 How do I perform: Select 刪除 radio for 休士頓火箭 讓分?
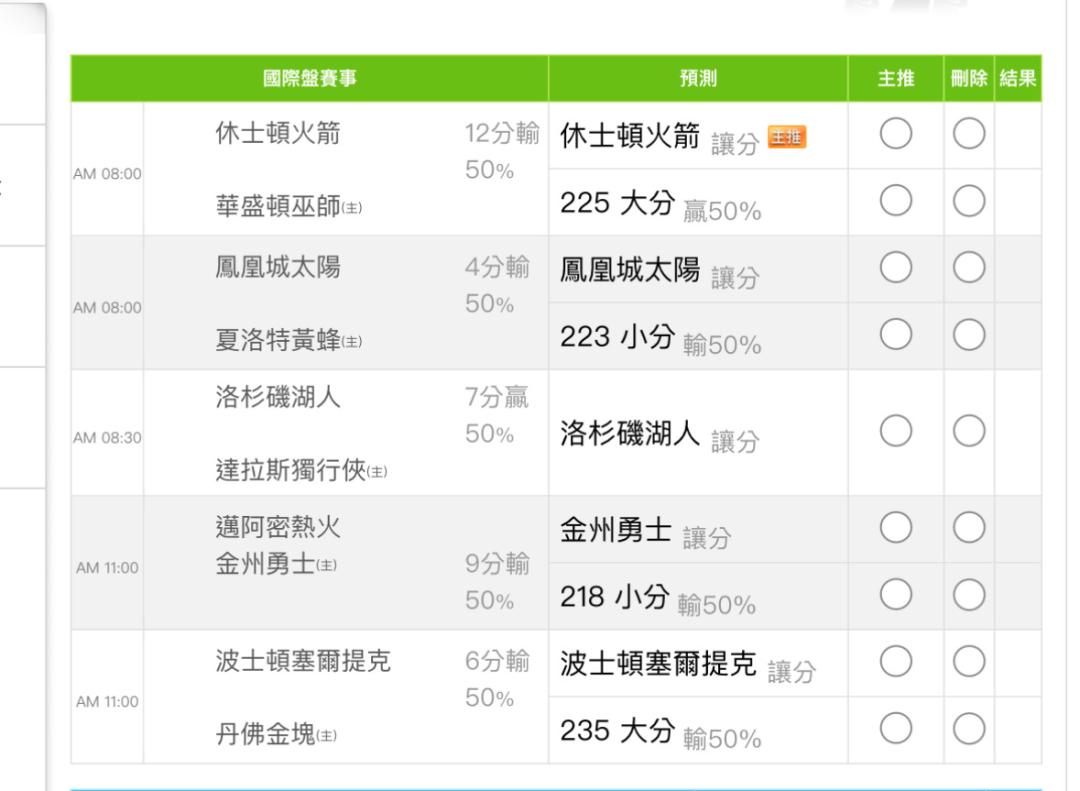[968, 134]
